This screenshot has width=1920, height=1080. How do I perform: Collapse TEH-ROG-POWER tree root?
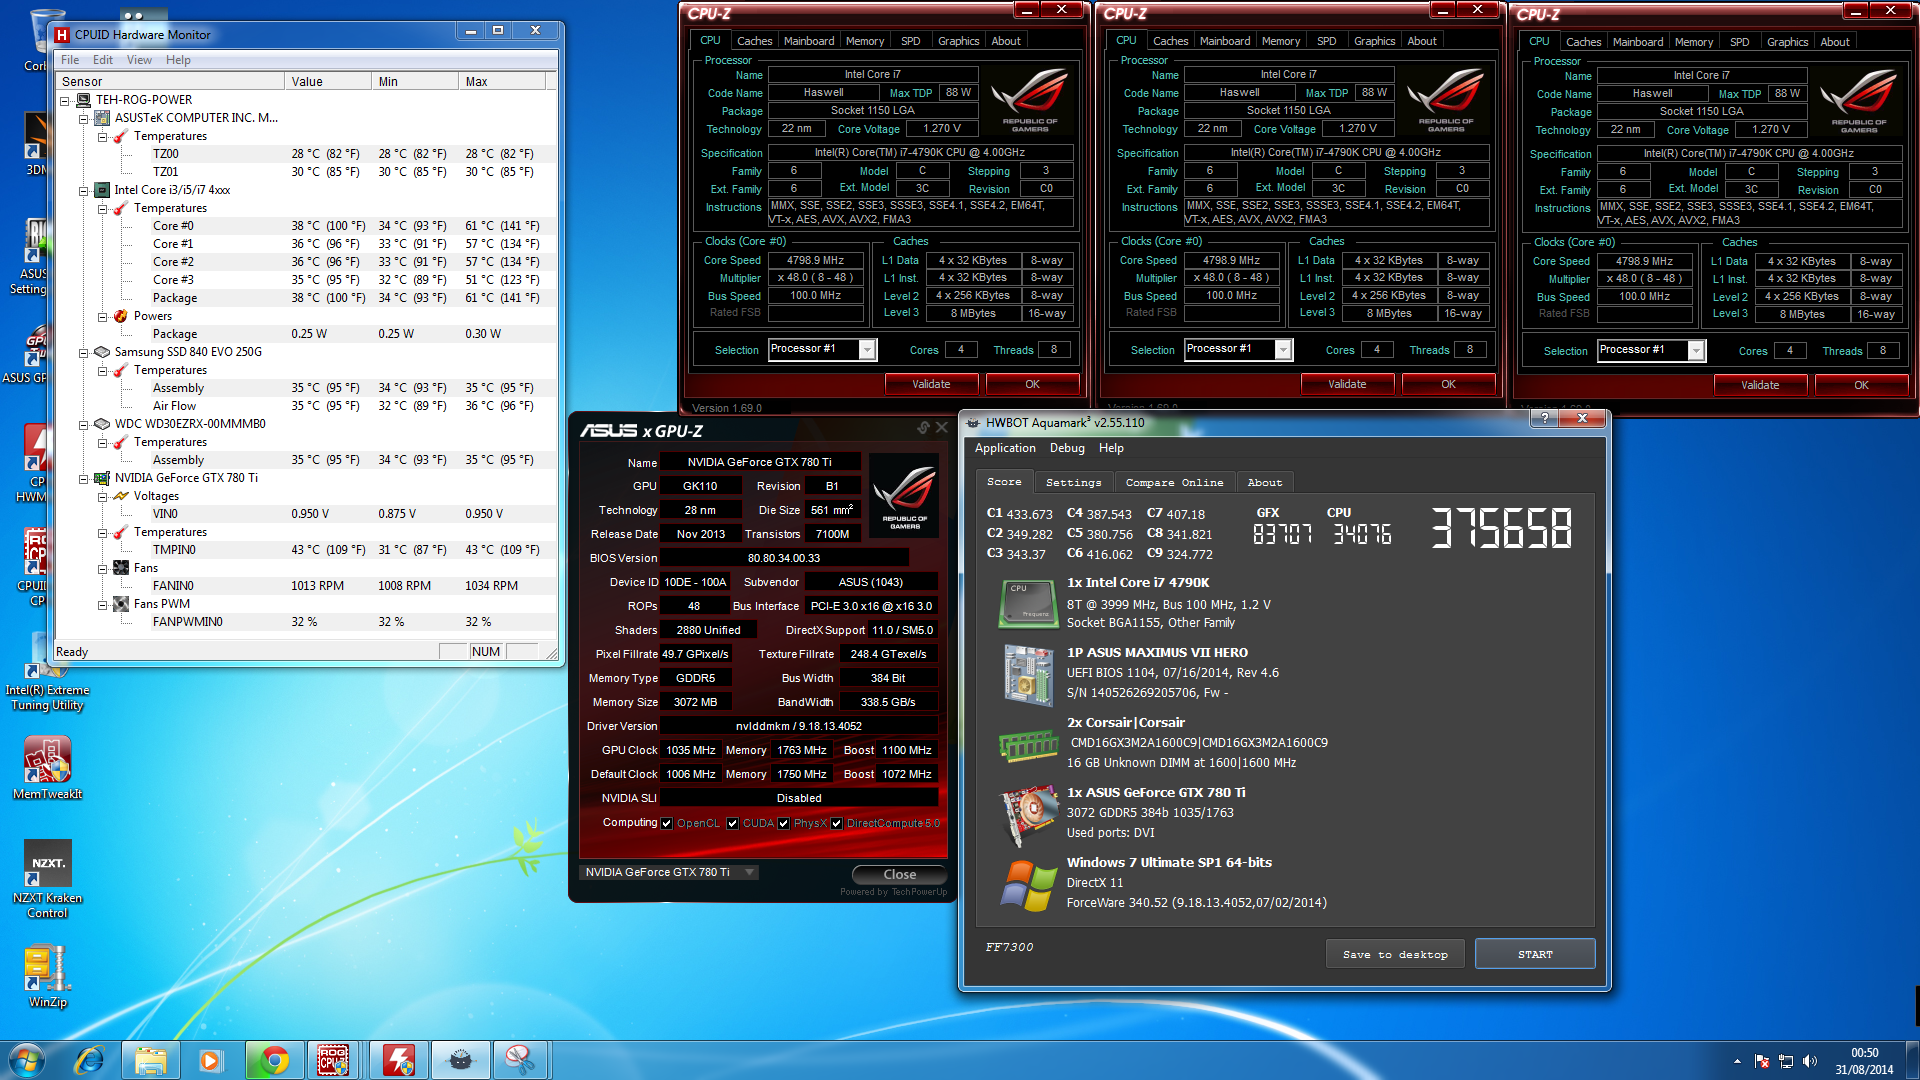[65, 100]
